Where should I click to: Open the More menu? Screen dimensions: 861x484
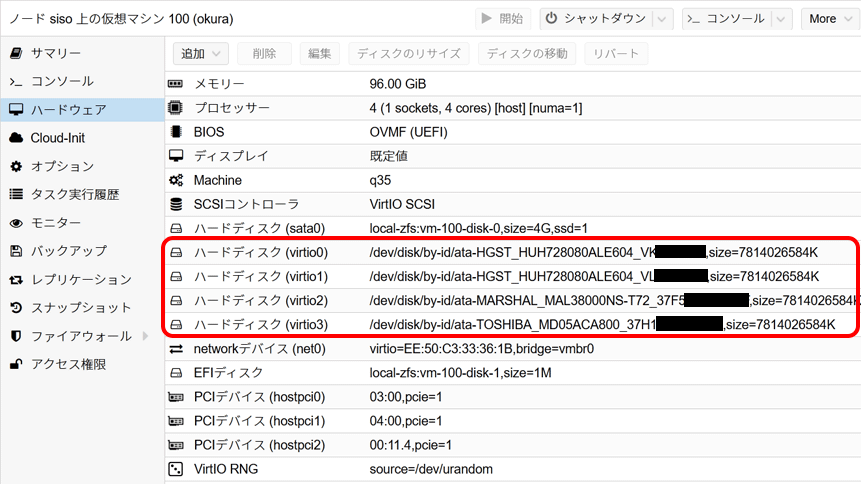(829, 19)
